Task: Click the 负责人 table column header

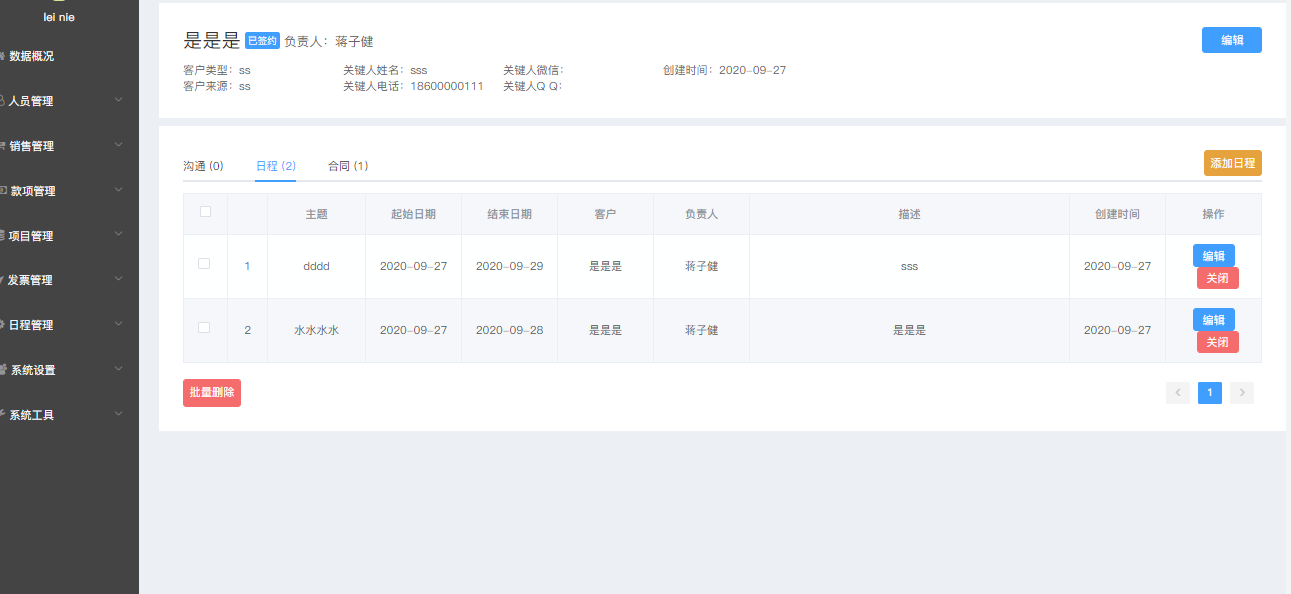Action: 701,214
